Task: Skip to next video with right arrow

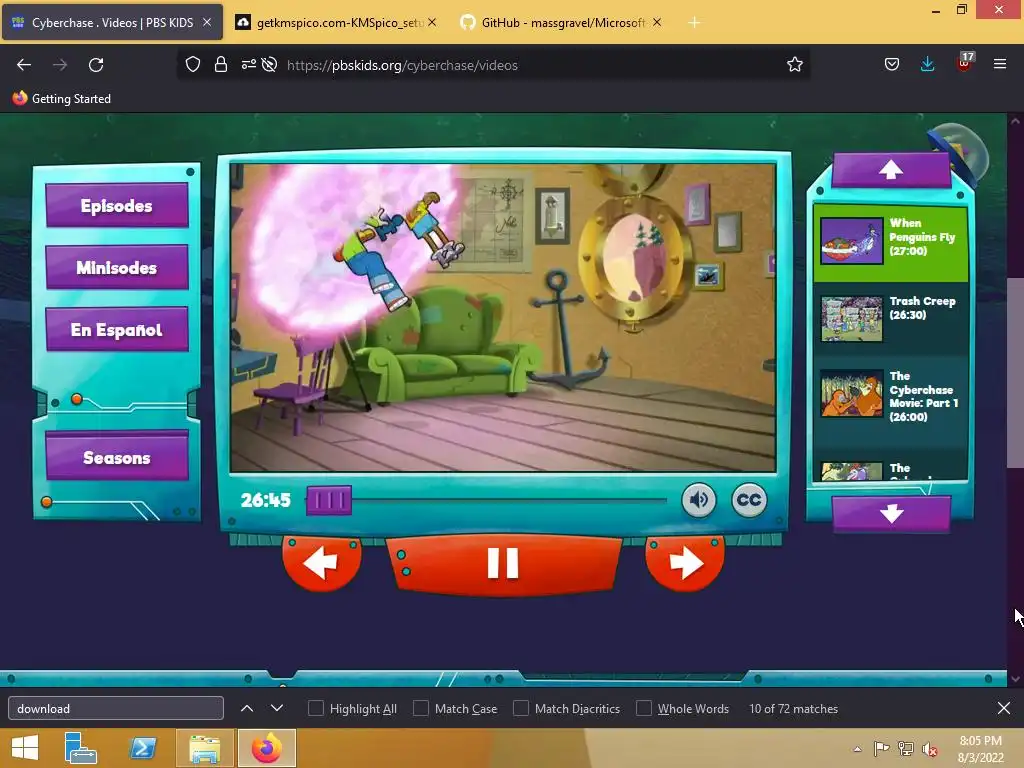Action: click(x=684, y=563)
